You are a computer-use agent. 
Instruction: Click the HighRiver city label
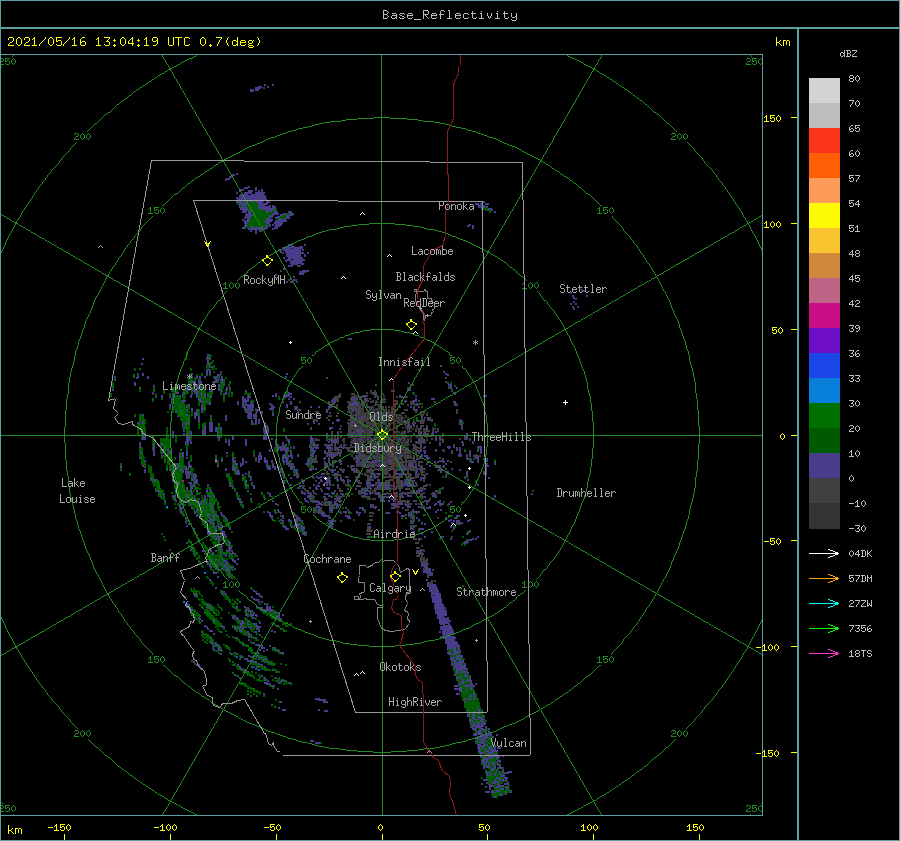pyautogui.click(x=415, y=702)
